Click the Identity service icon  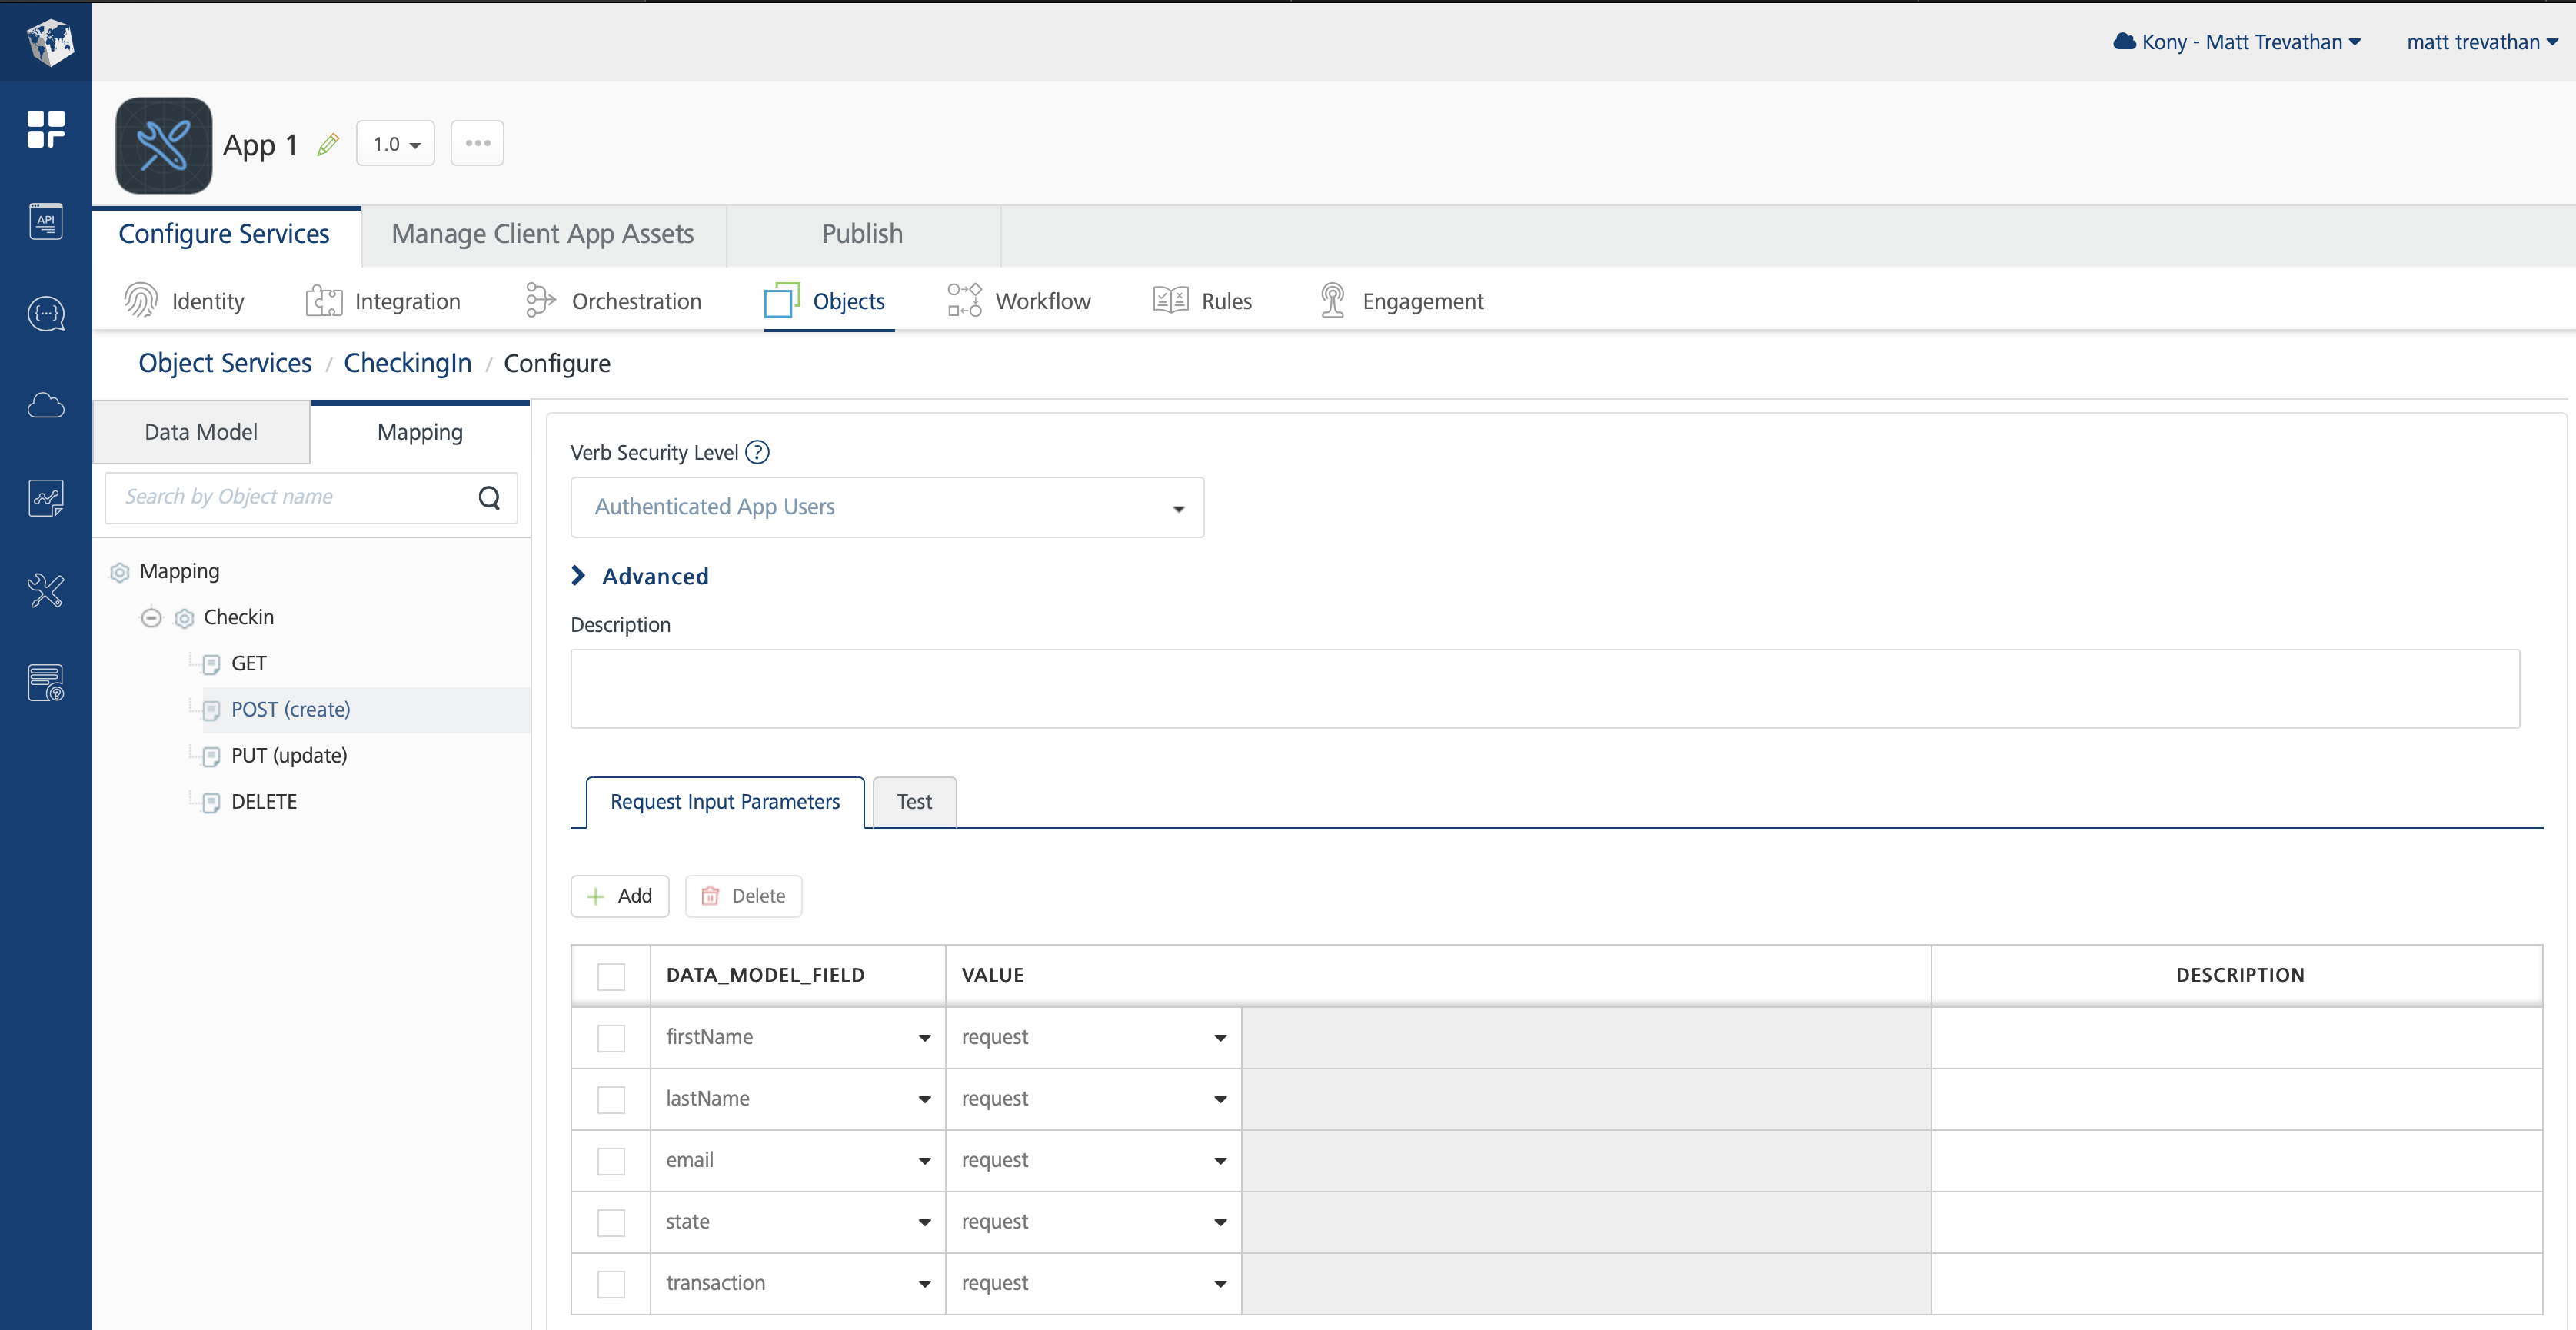[x=140, y=300]
